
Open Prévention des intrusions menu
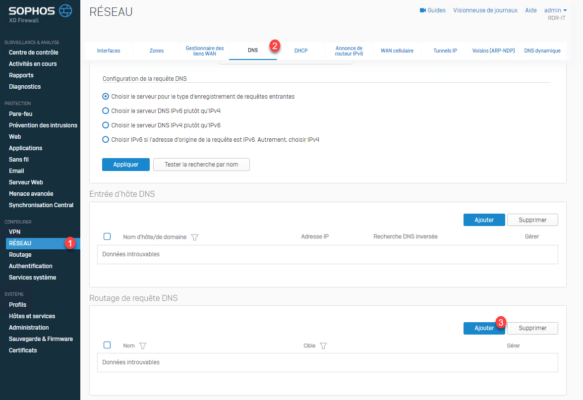(43, 125)
